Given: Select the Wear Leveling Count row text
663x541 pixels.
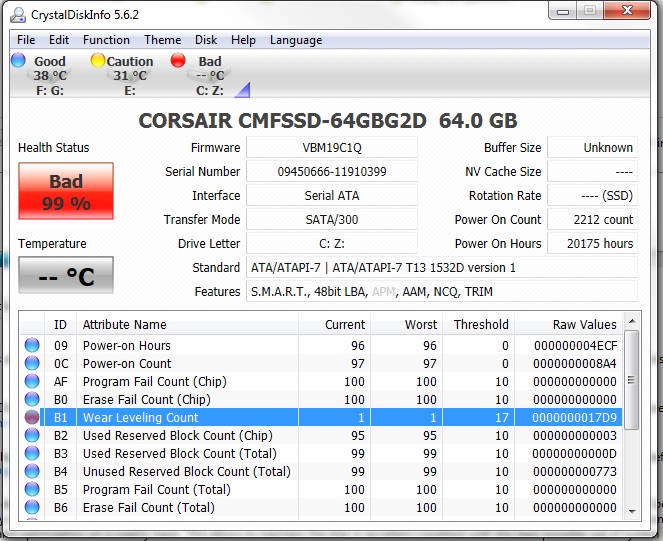Looking at the screenshot, I should [141, 417].
